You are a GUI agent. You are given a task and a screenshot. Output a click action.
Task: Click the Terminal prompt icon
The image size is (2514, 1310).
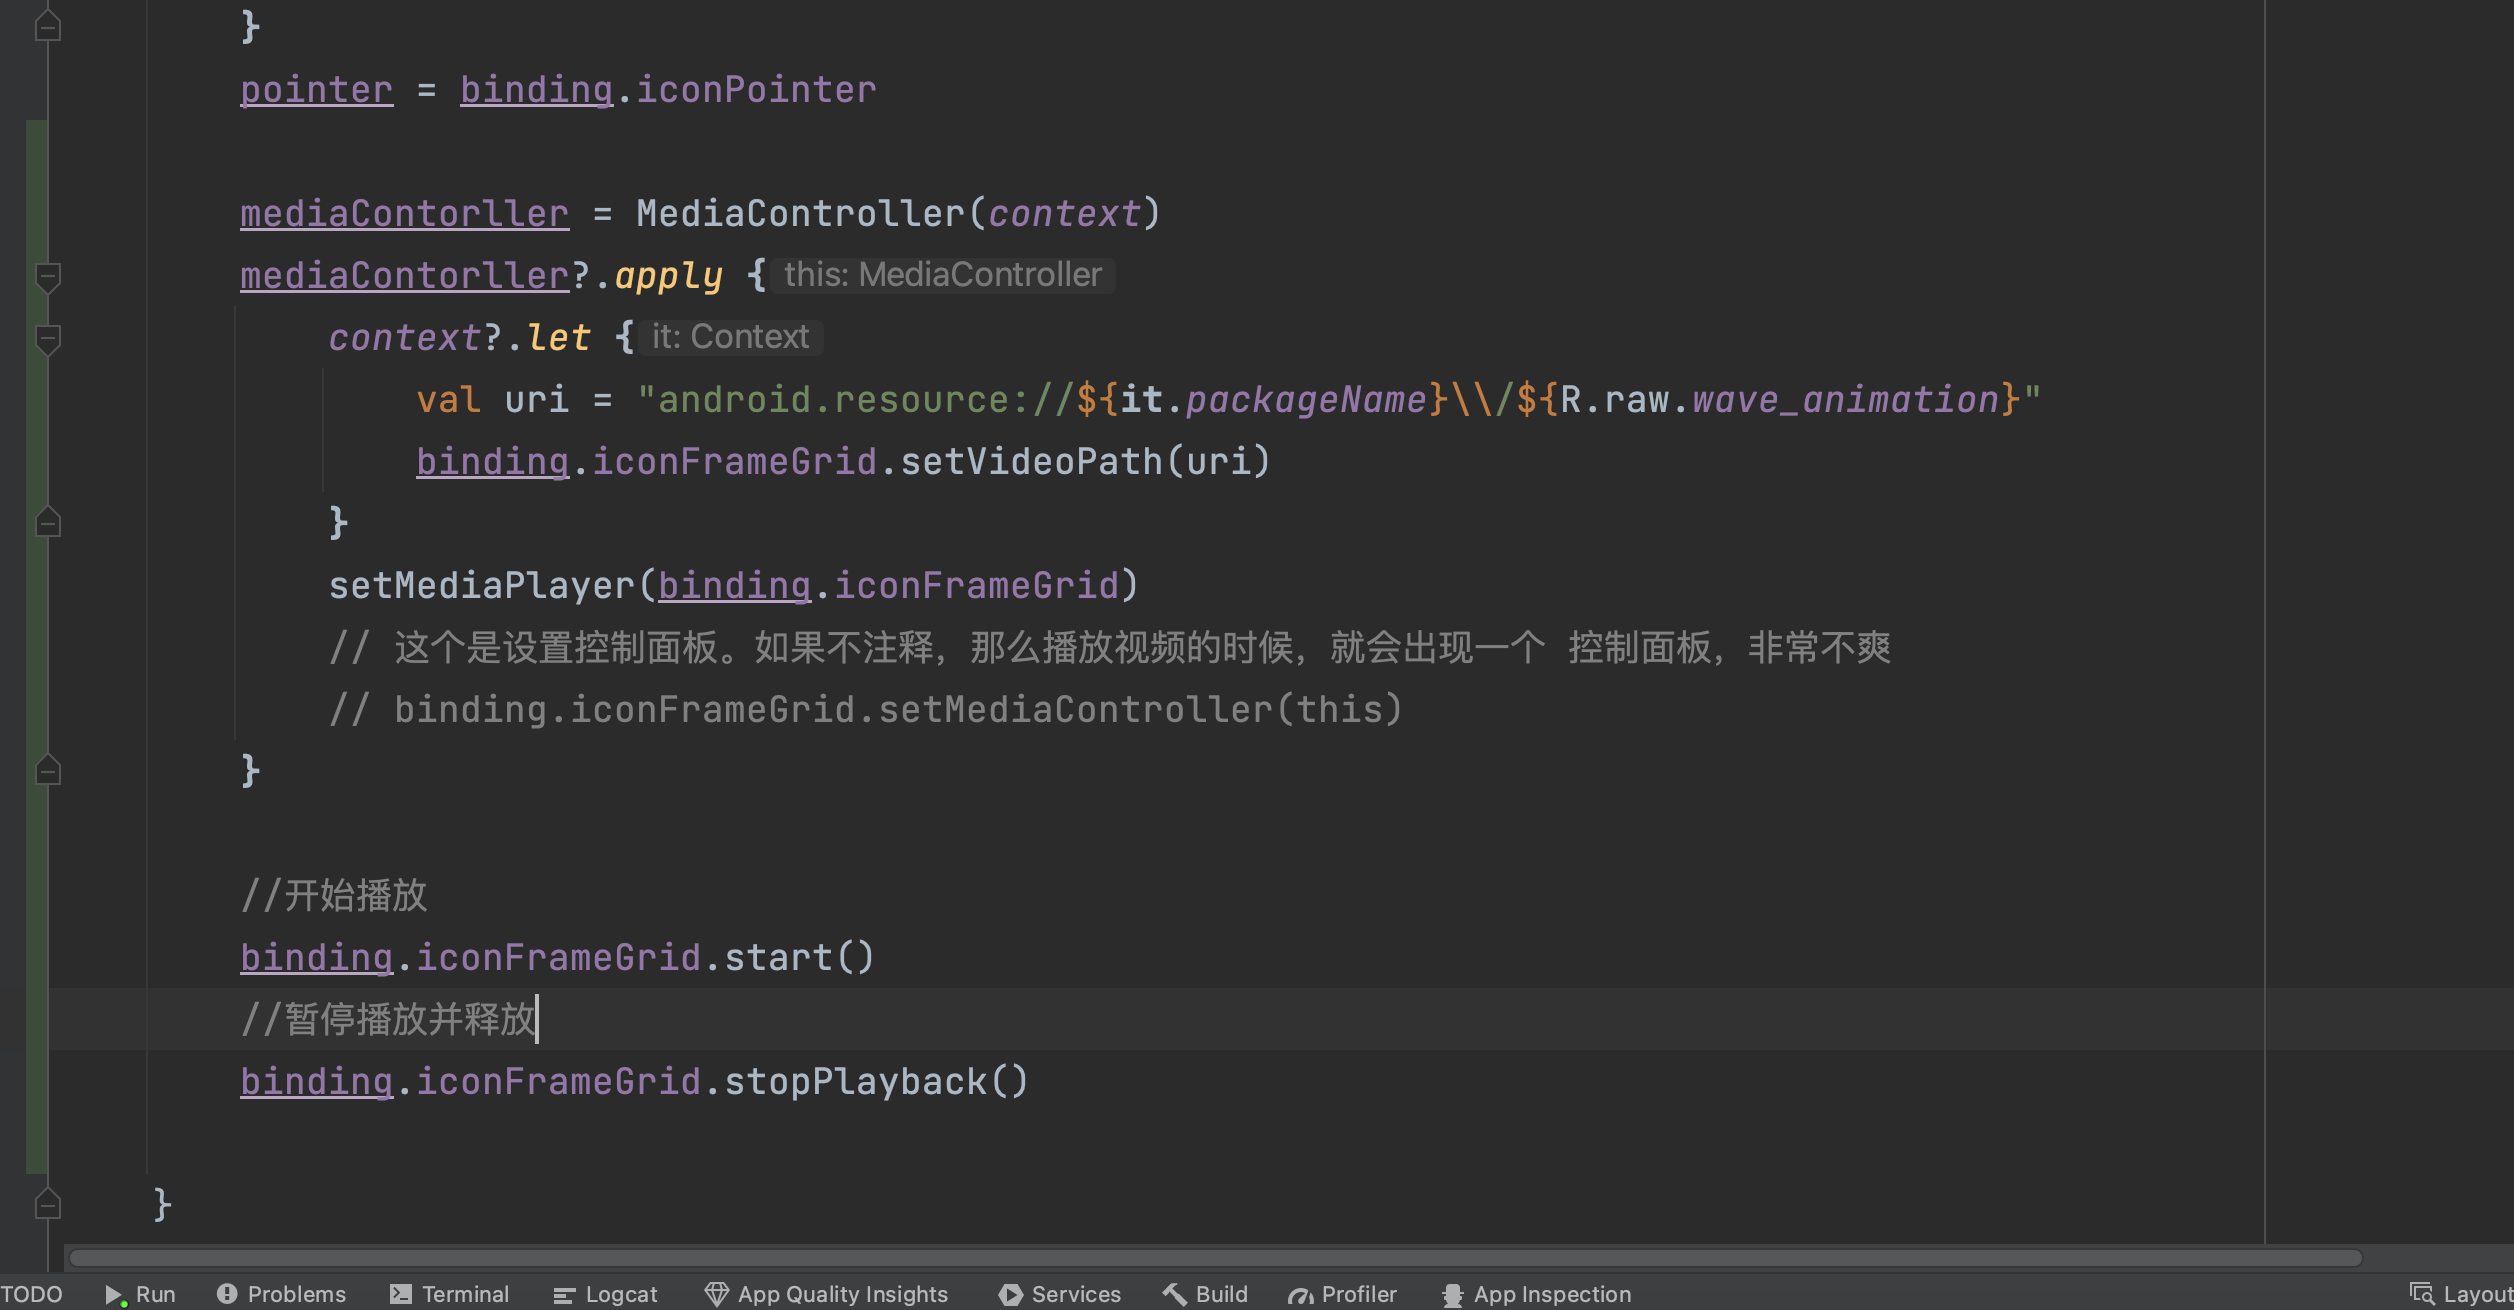coord(401,1294)
